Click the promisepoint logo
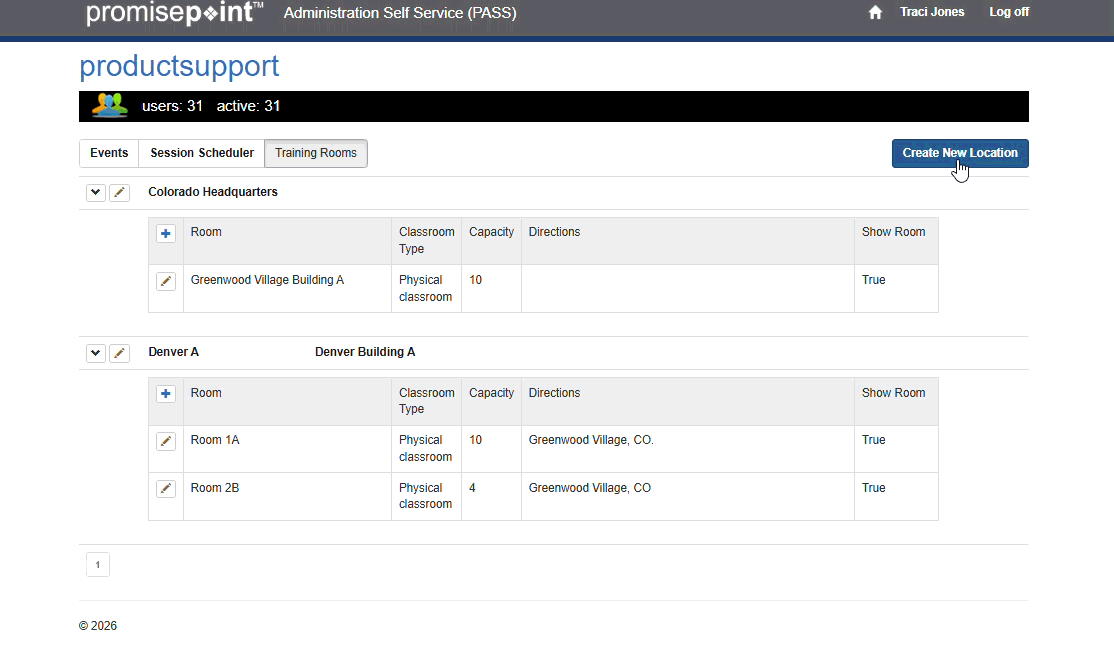The width and height of the screenshot is (1114, 668). [175, 13]
